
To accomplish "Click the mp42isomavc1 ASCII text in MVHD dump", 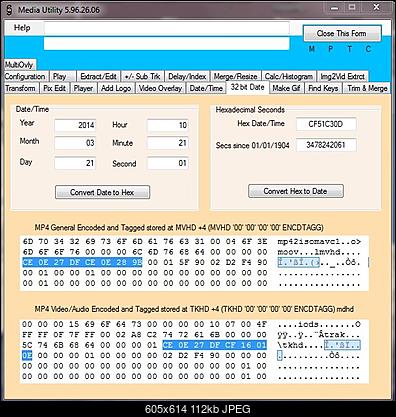I will pos(319,241).
